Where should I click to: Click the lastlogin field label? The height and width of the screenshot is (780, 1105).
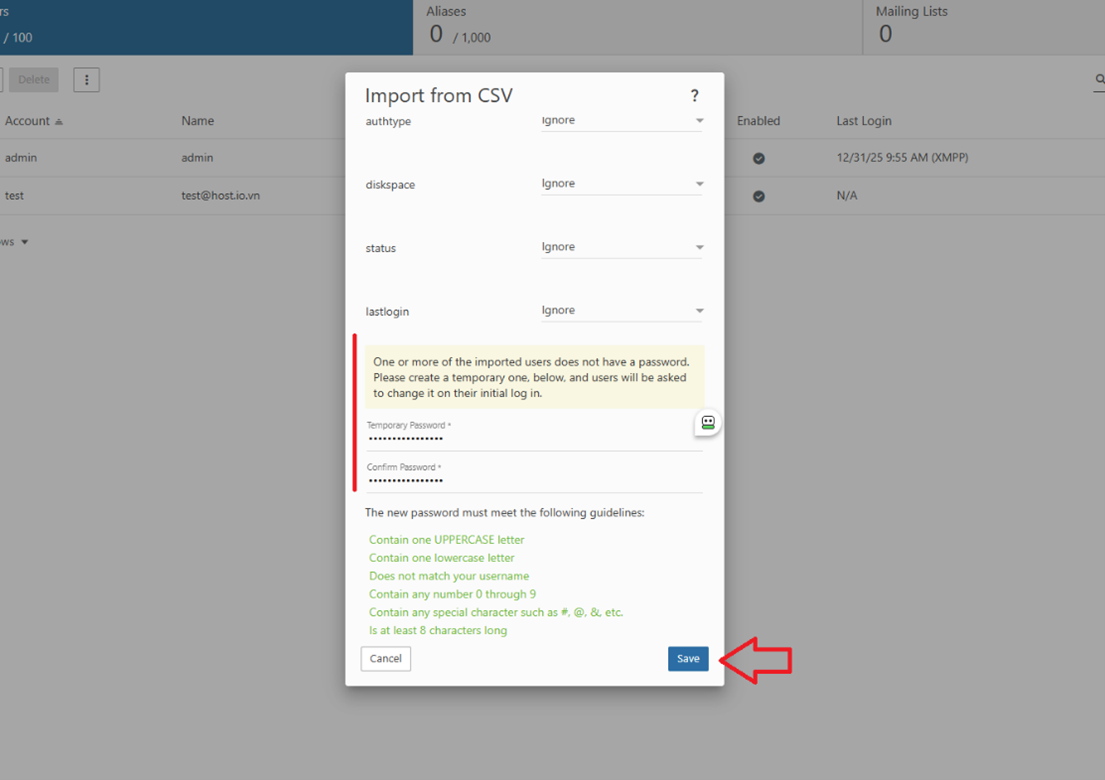tap(387, 311)
